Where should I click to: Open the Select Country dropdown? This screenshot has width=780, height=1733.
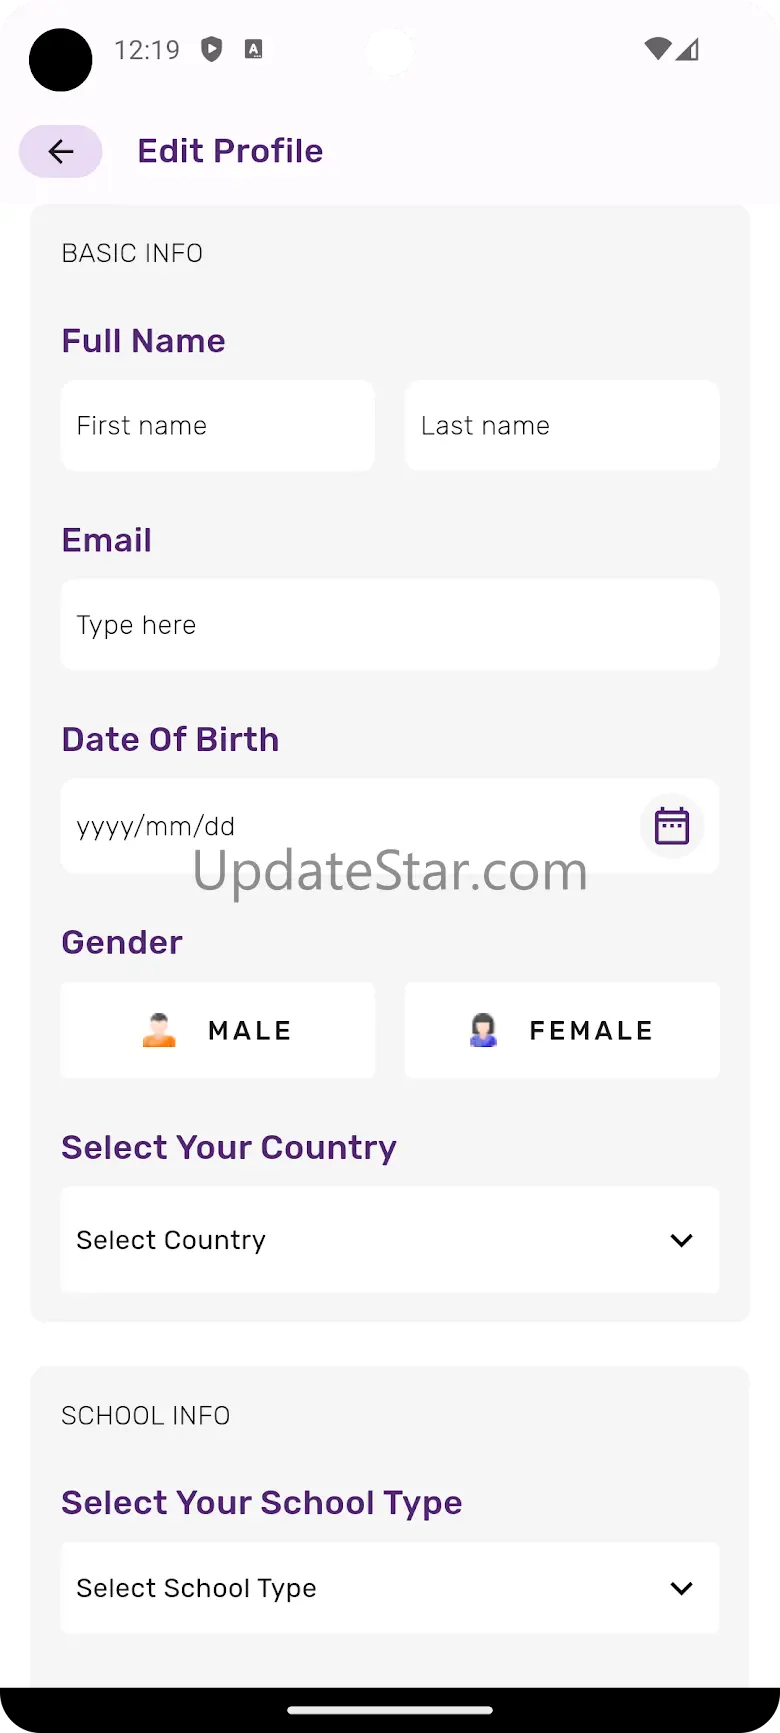pyautogui.click(x=390, y=1240)
